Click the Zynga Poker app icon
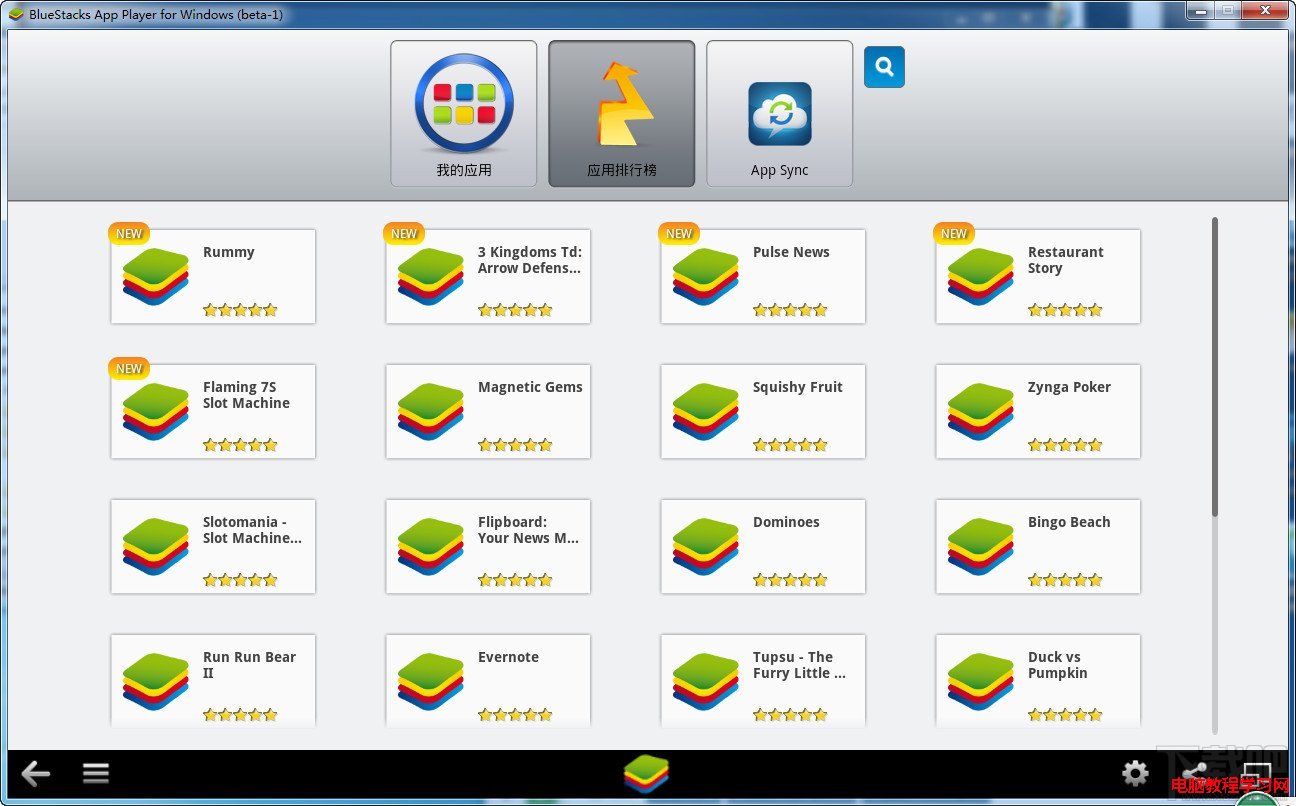This screenshot has width=1296, height=806. coord(980,412)
